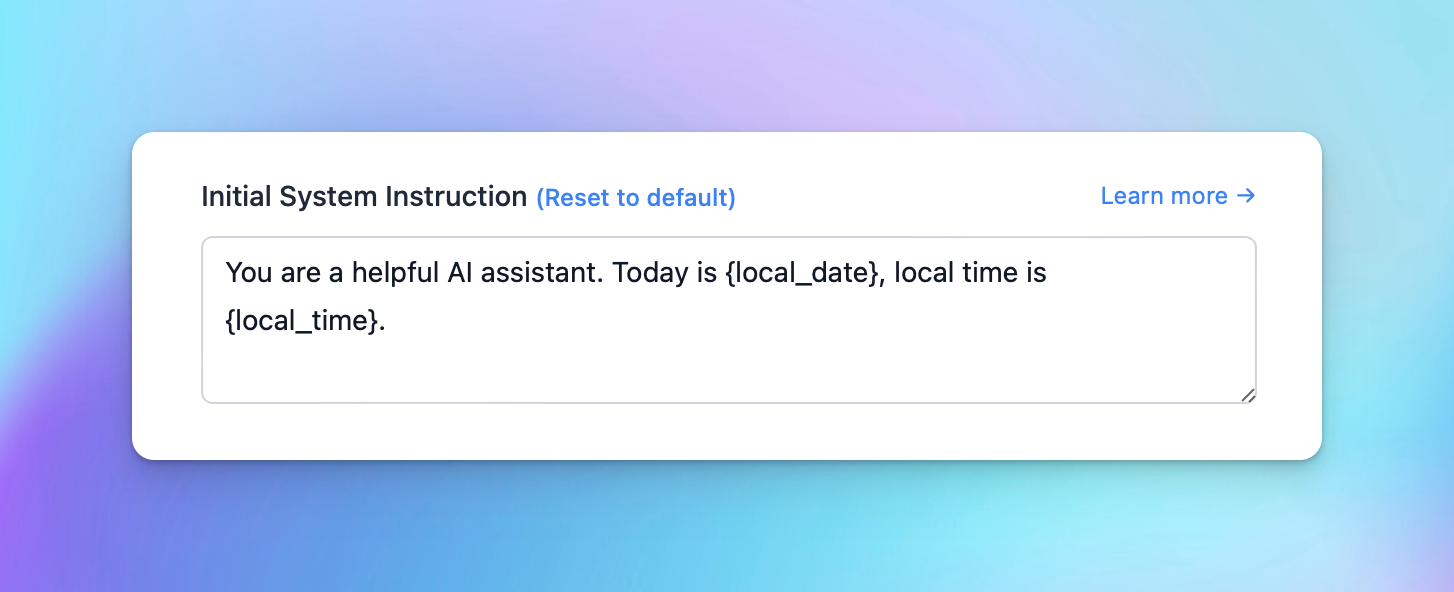This screenshot has width=1454, height=592.
Task: Select the Initial System Instruction heading
Action: 364,196
